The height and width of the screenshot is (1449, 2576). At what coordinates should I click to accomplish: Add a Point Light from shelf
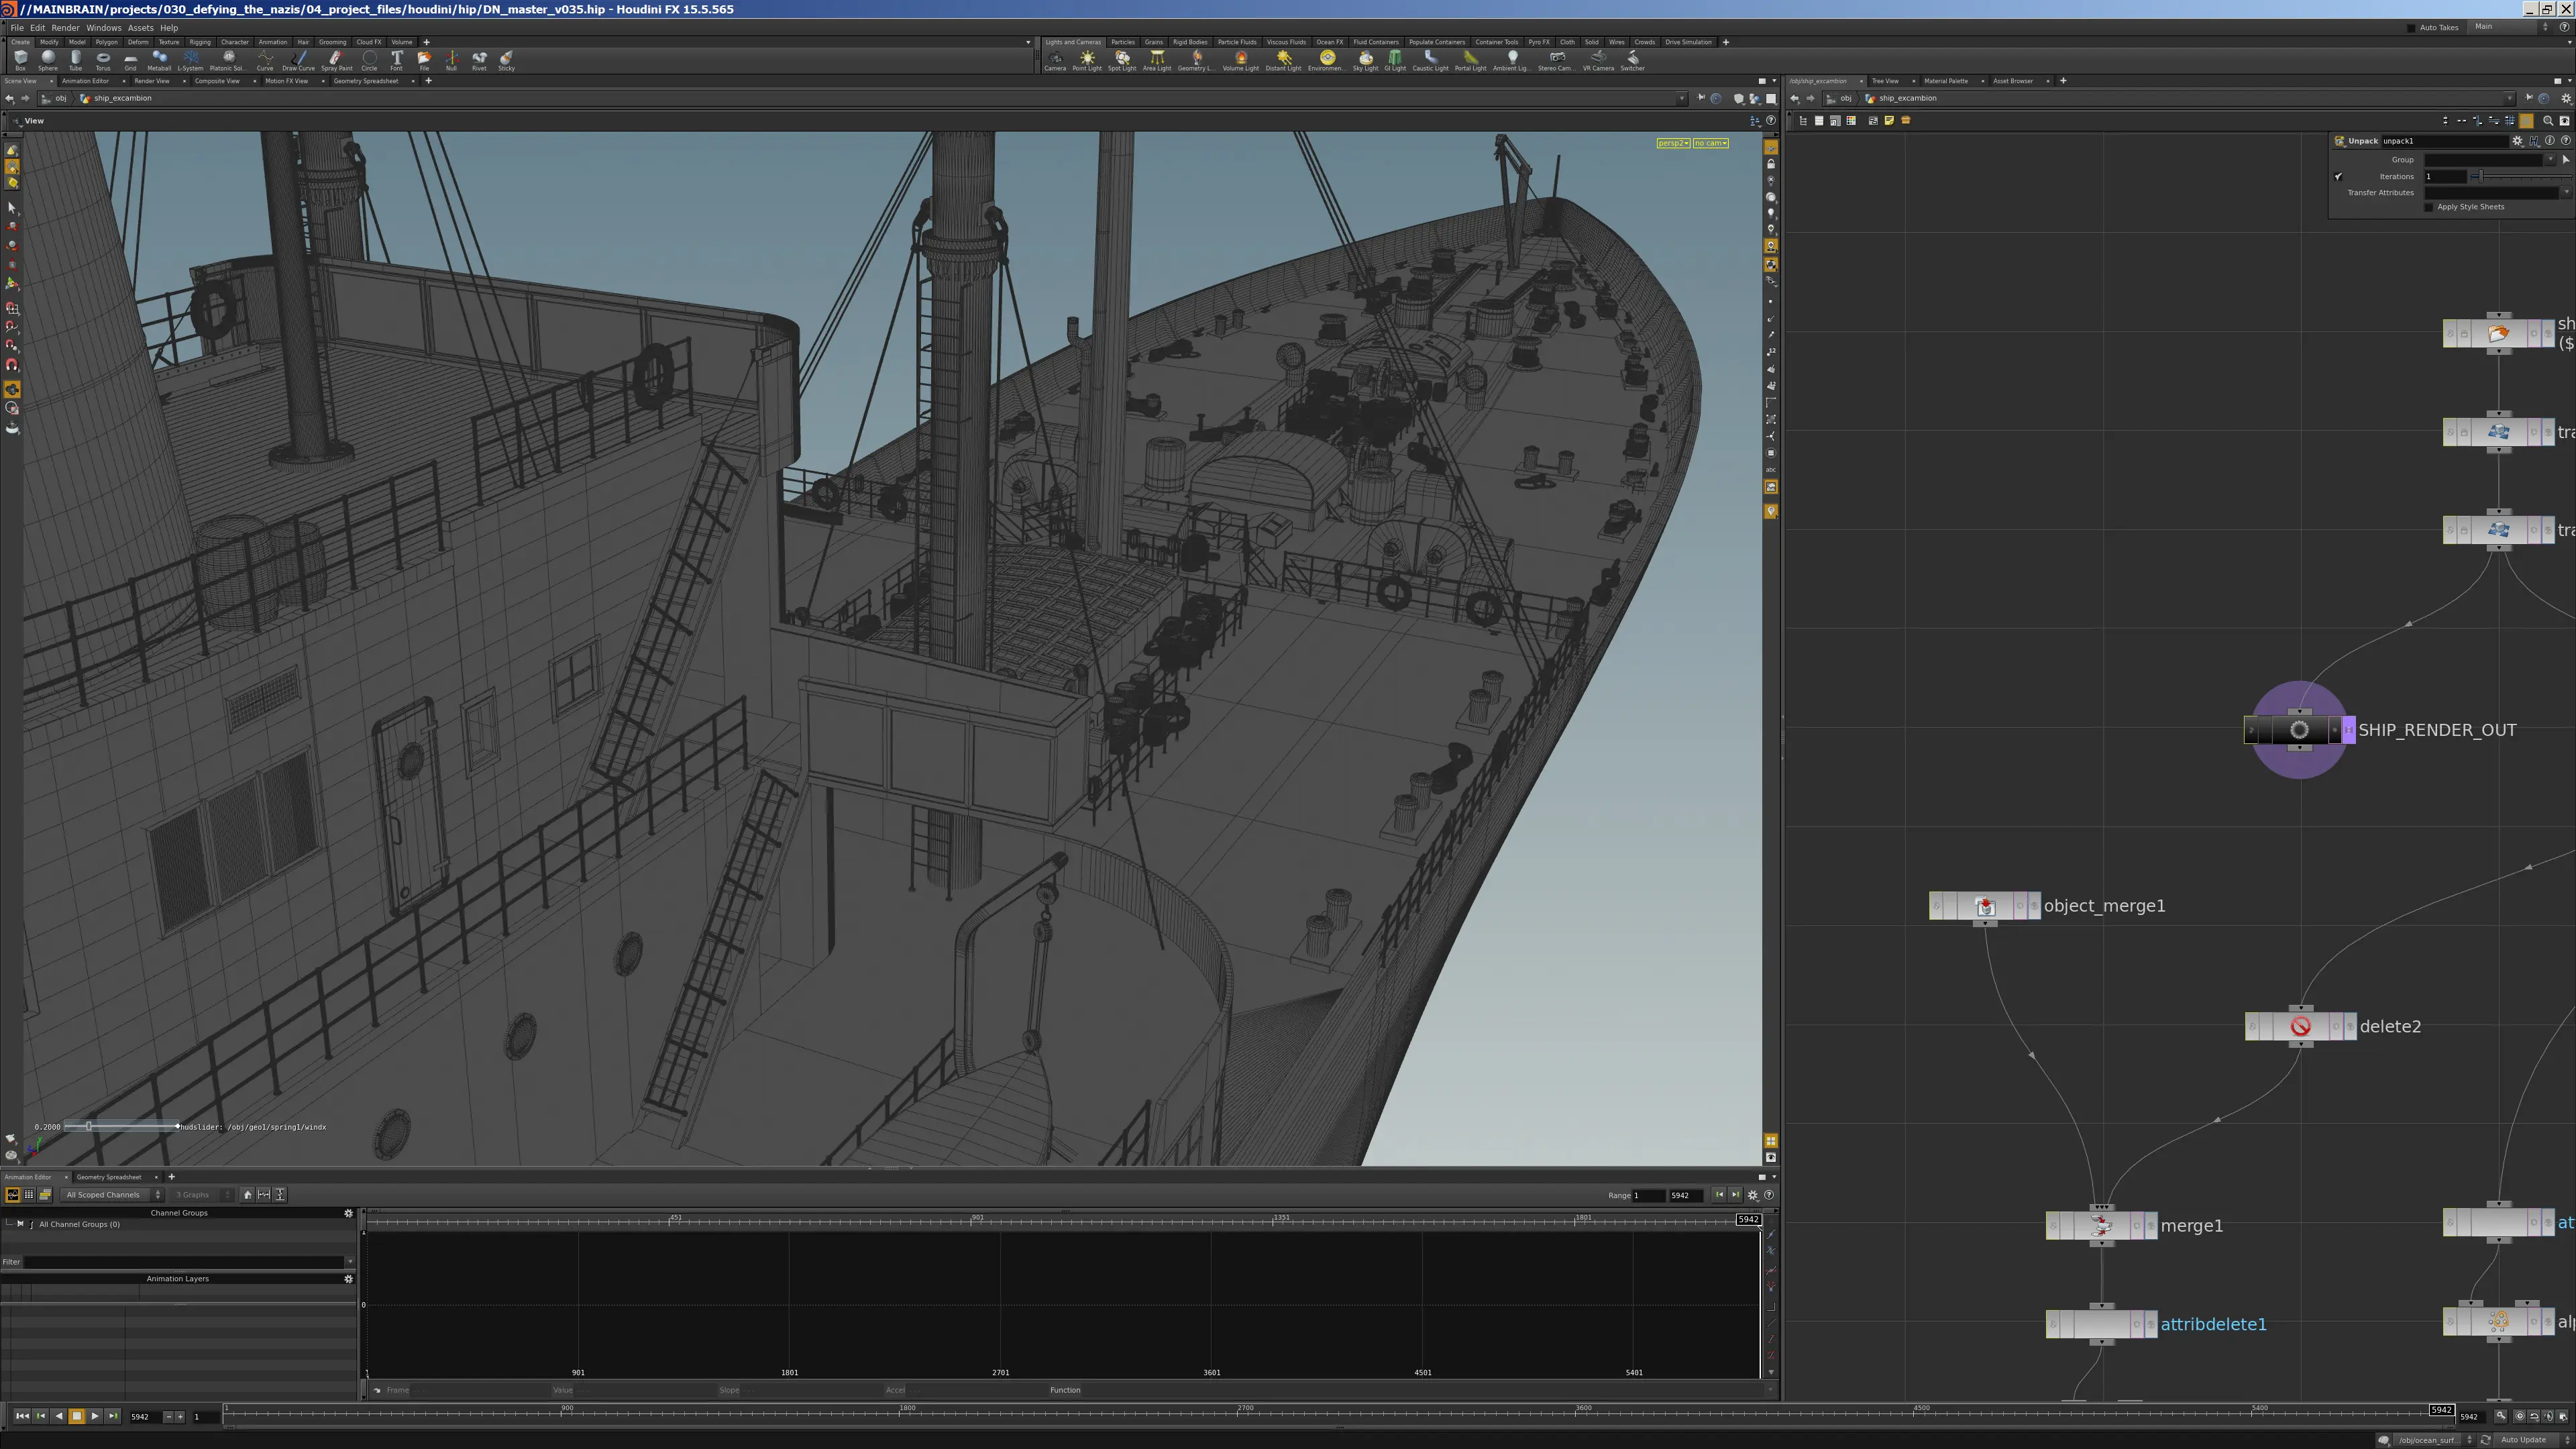[x=1087, y=61]
